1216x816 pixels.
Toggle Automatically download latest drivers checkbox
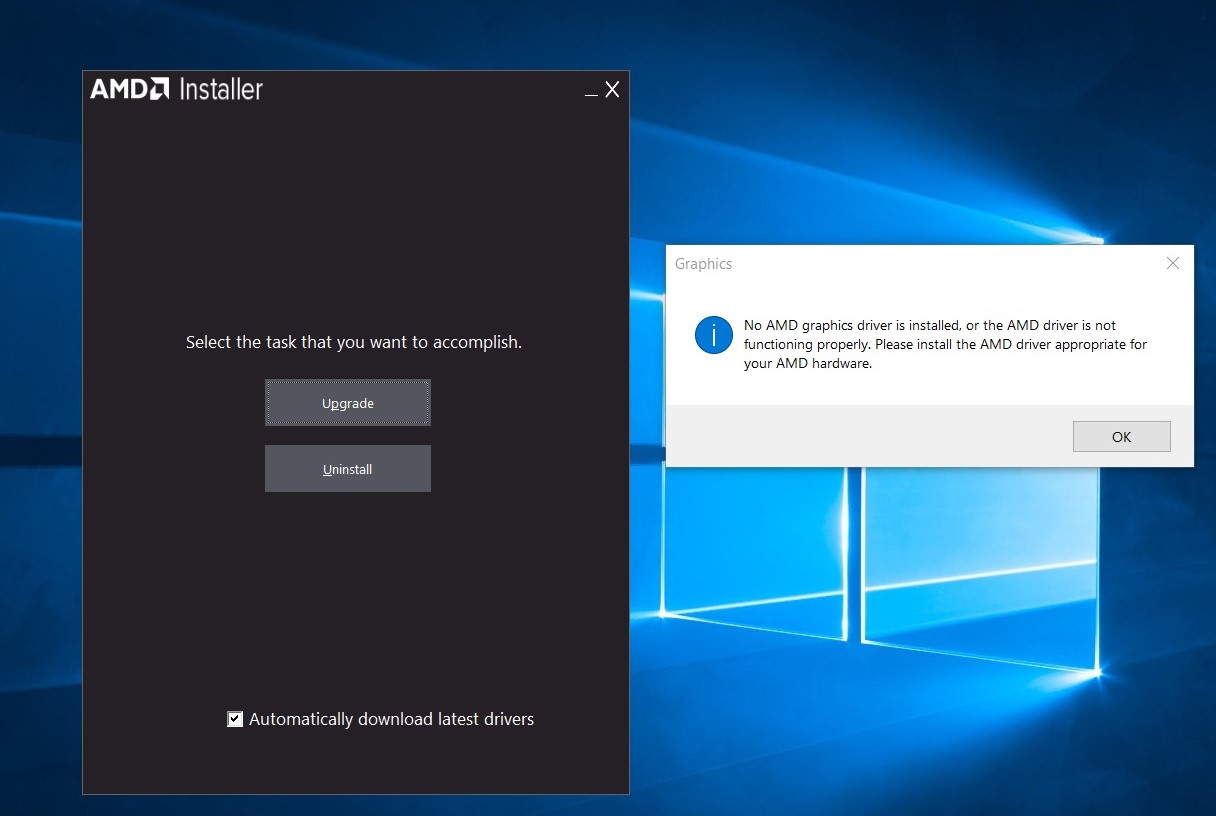point(235,719)
